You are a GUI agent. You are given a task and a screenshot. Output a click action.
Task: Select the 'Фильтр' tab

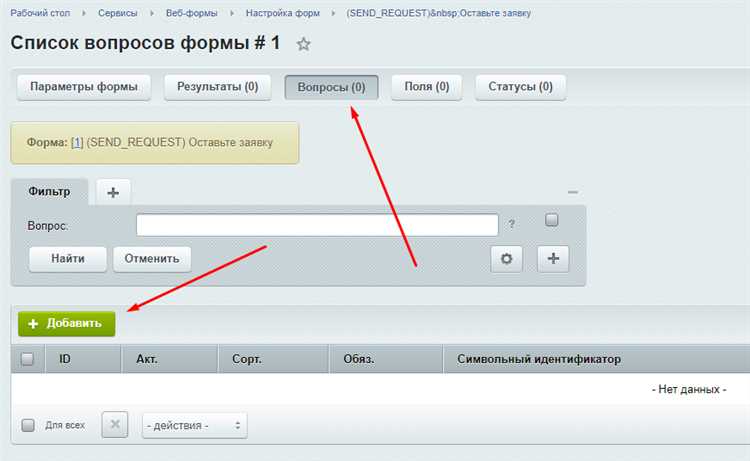49,192
